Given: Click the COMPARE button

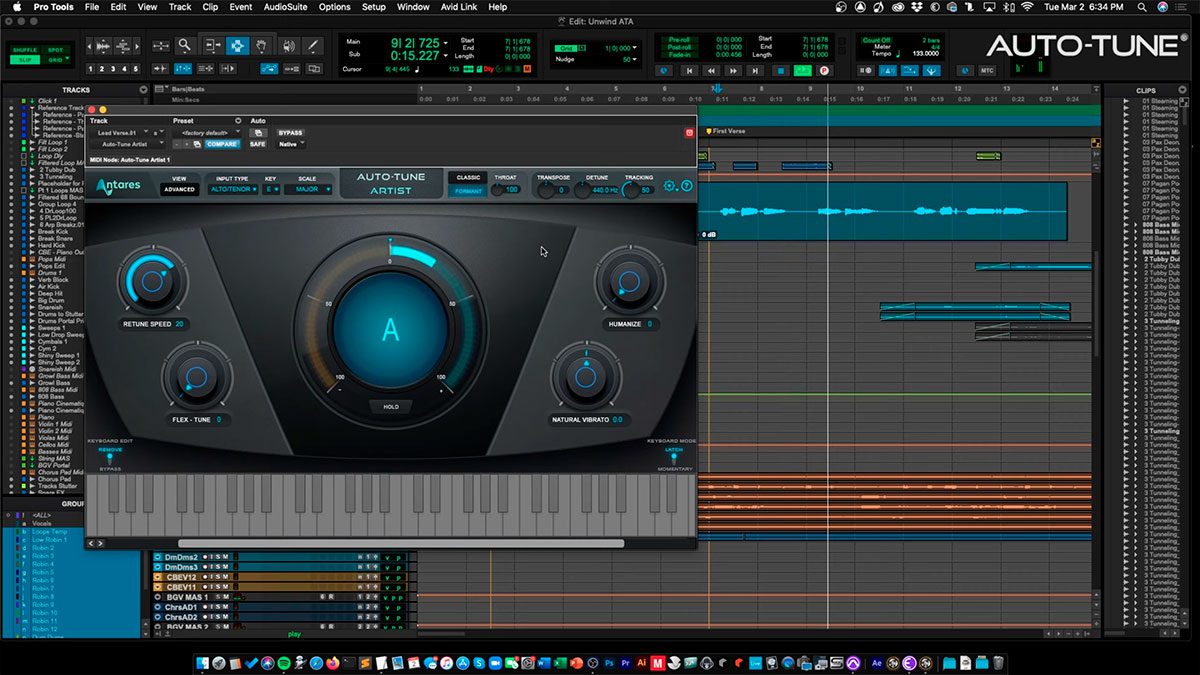Looking at the screenshot, I should [x=222, y=144].
